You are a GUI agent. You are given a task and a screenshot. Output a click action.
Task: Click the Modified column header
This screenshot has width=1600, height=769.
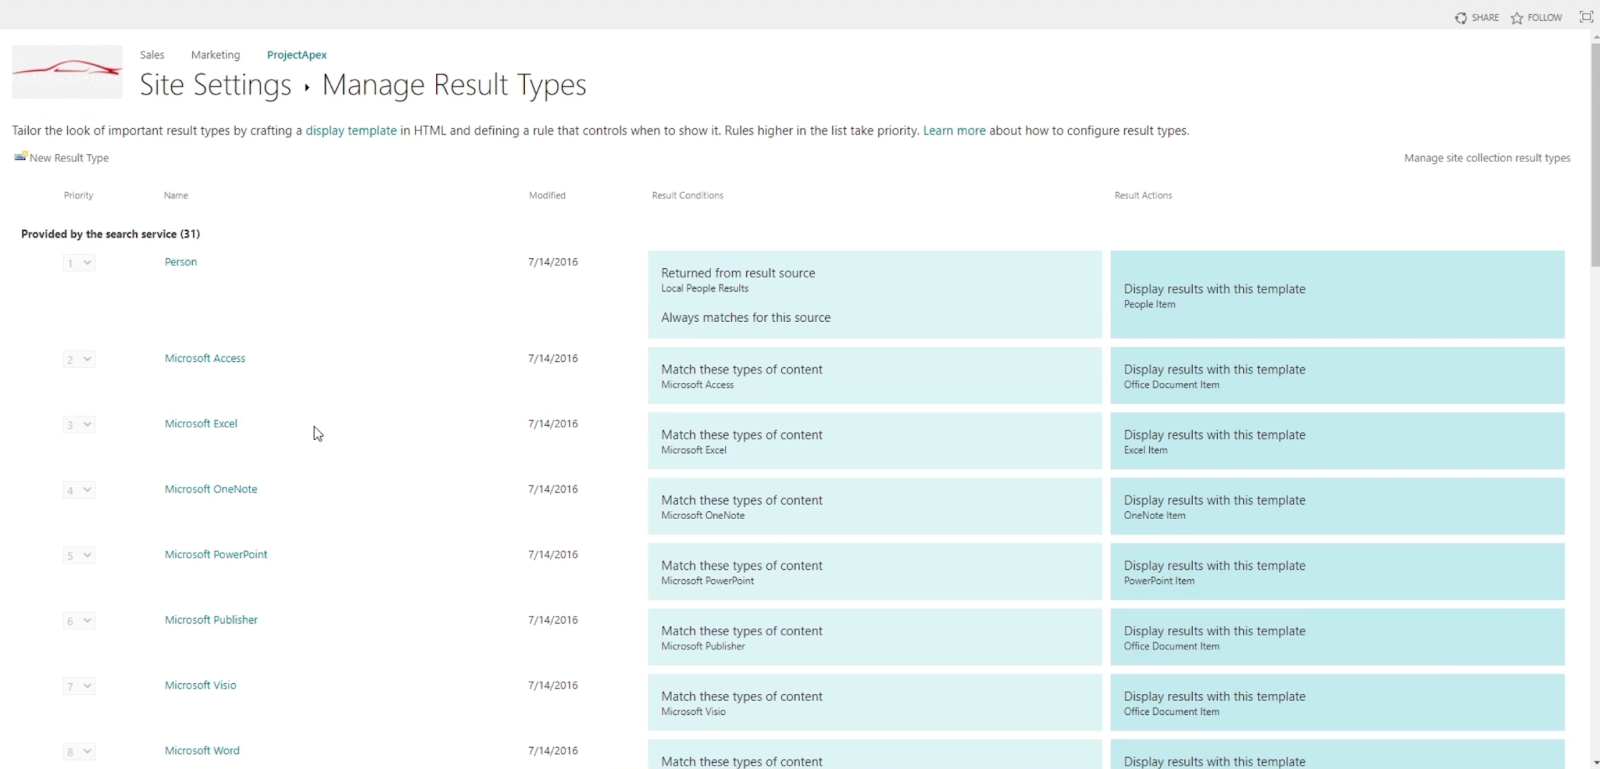[547, 196]
